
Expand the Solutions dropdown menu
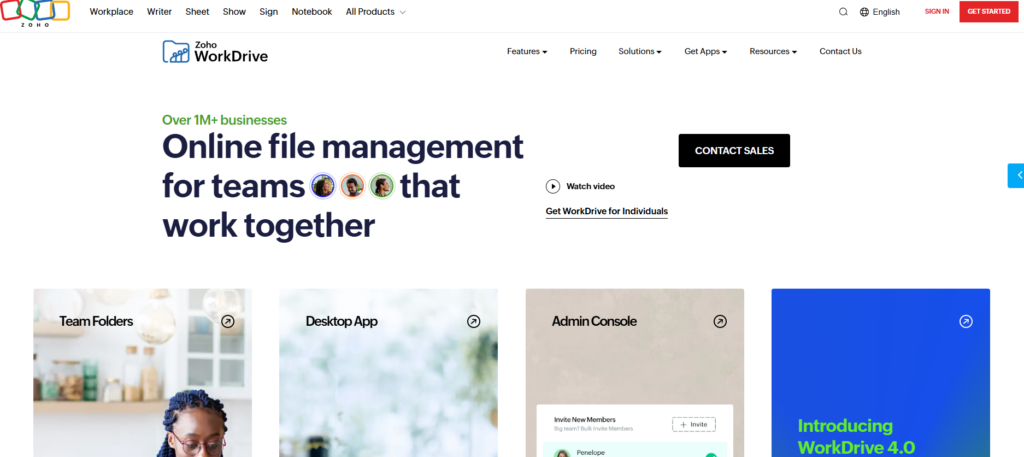pyautogui.click(x=640, y=52)
